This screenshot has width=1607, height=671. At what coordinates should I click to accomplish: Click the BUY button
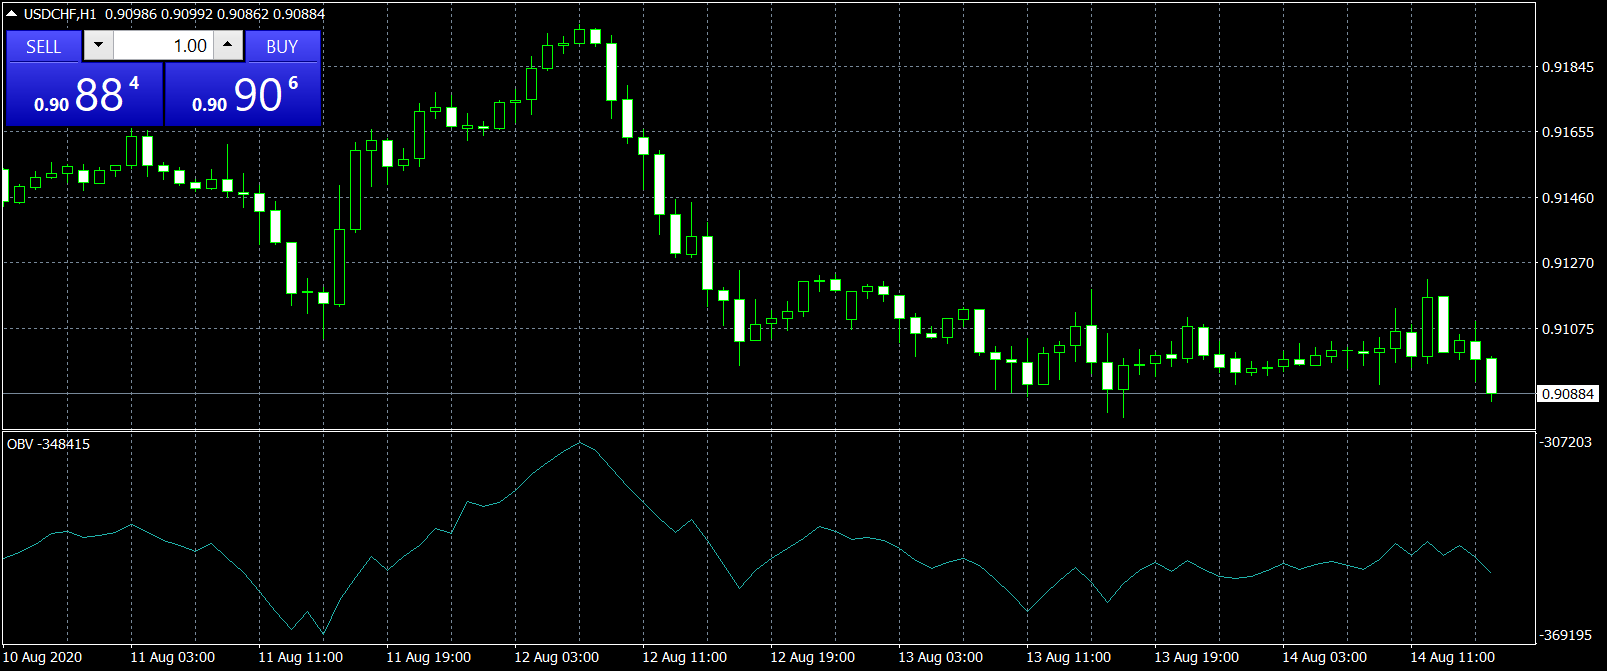point(282,47)
